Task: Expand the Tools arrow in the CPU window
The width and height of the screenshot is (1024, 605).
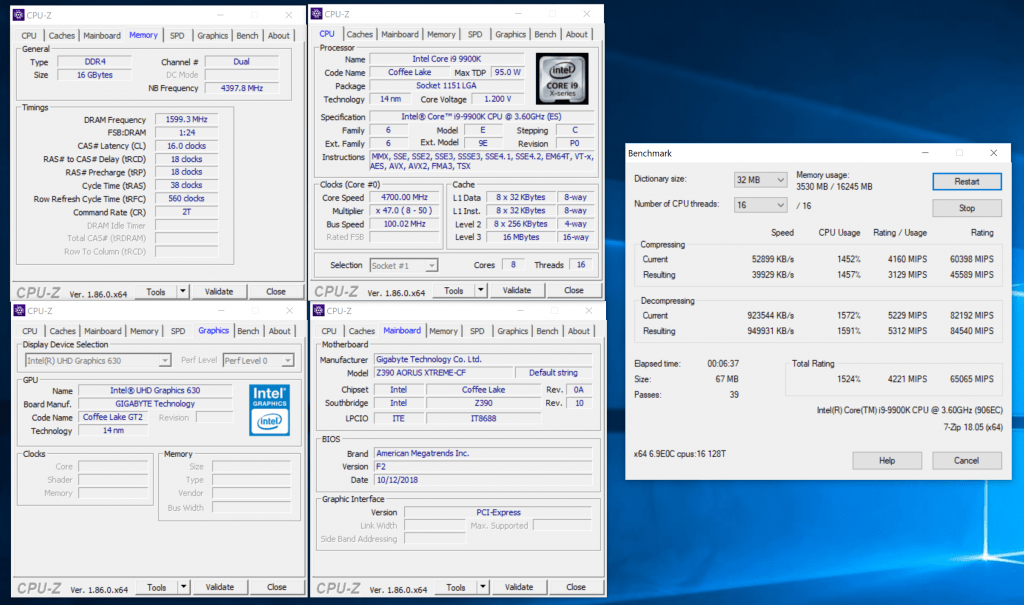Action: click(x=481, y=290)
